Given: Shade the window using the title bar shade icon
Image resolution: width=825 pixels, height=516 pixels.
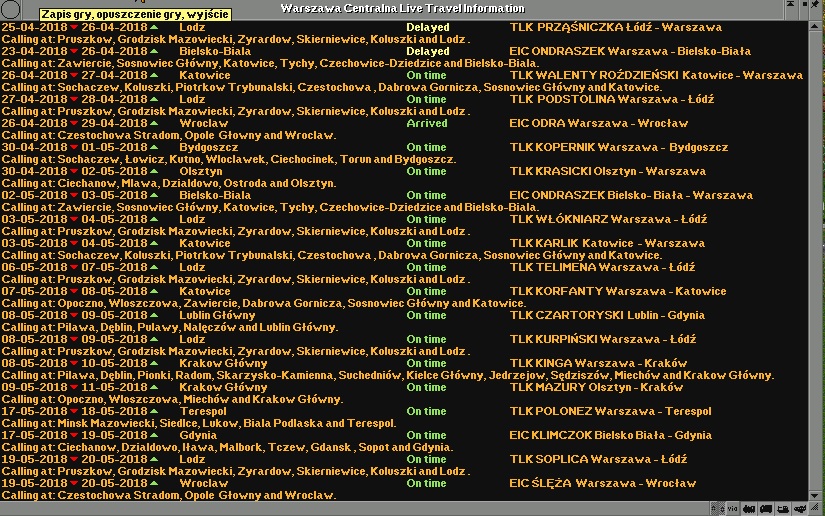Looking at the screenshot, I should point(791,5).
